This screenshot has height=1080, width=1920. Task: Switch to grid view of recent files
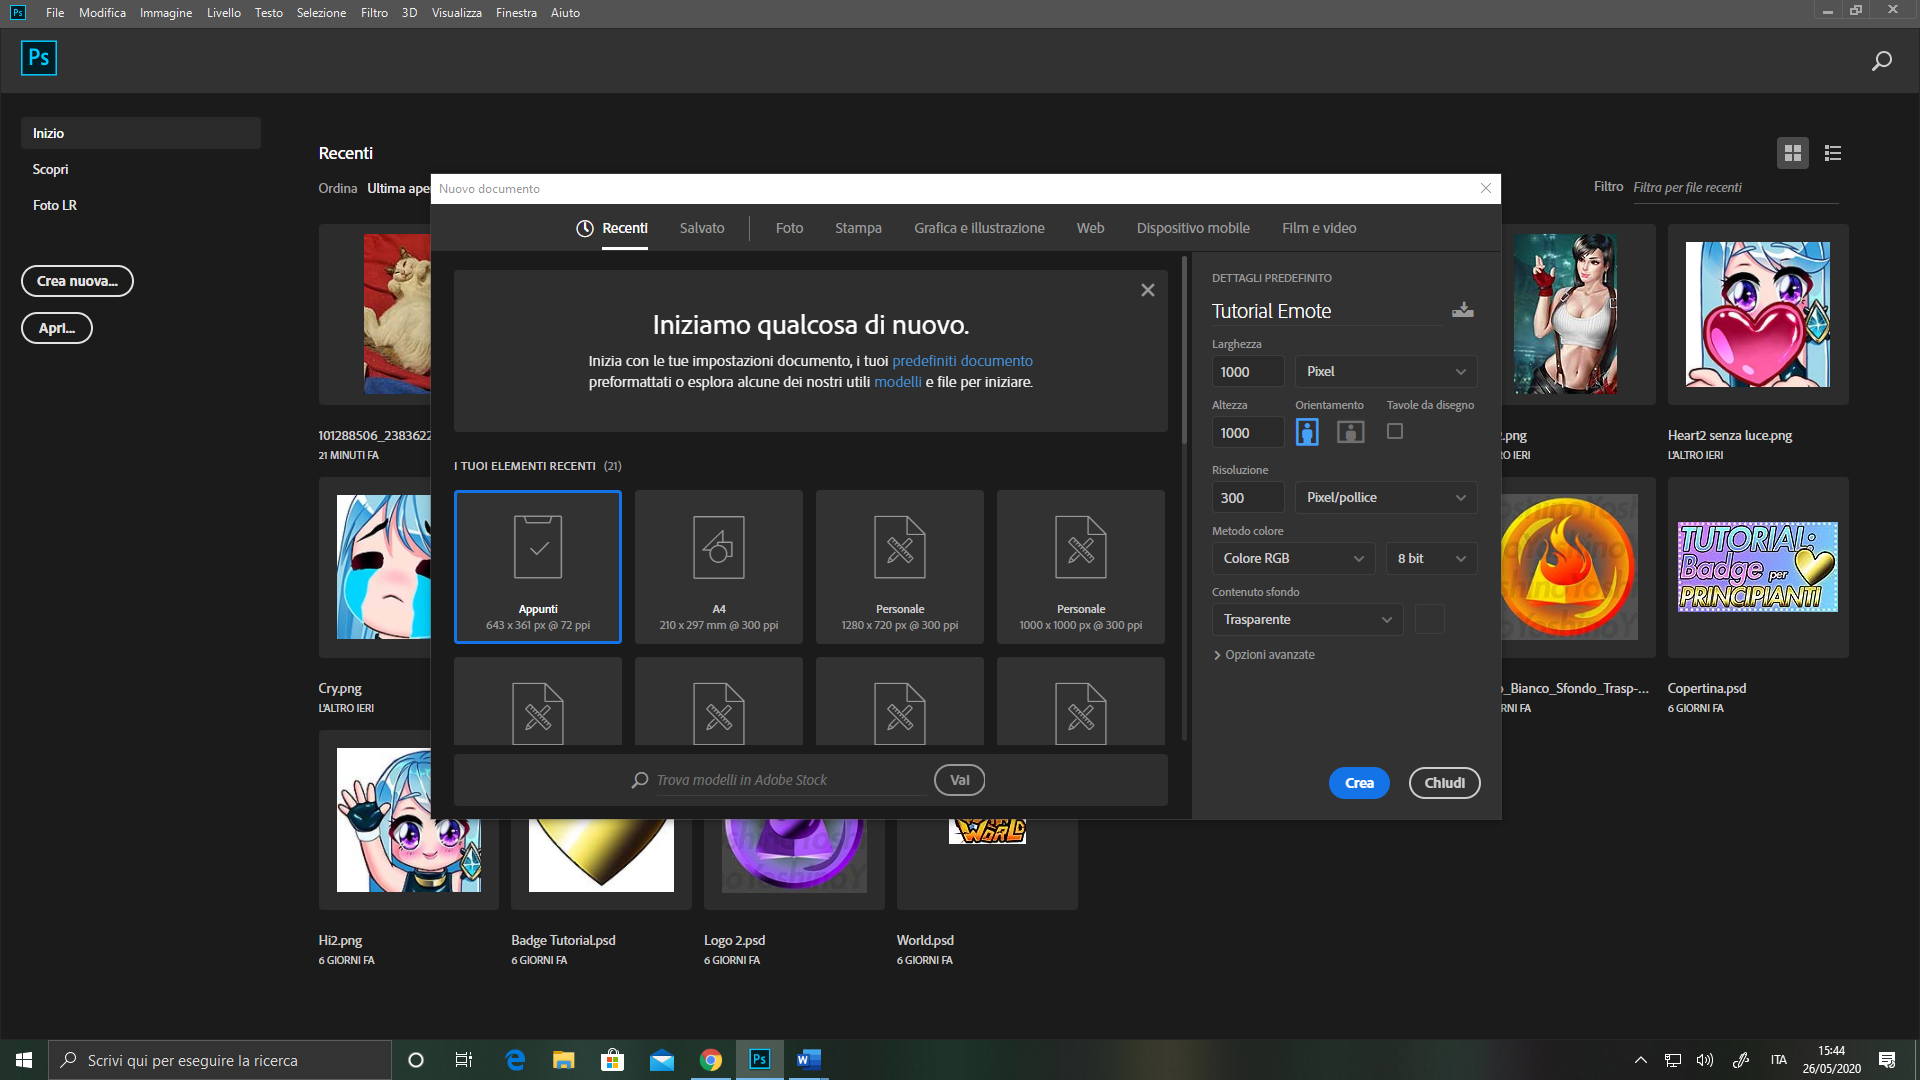(x=1792, y=153)
